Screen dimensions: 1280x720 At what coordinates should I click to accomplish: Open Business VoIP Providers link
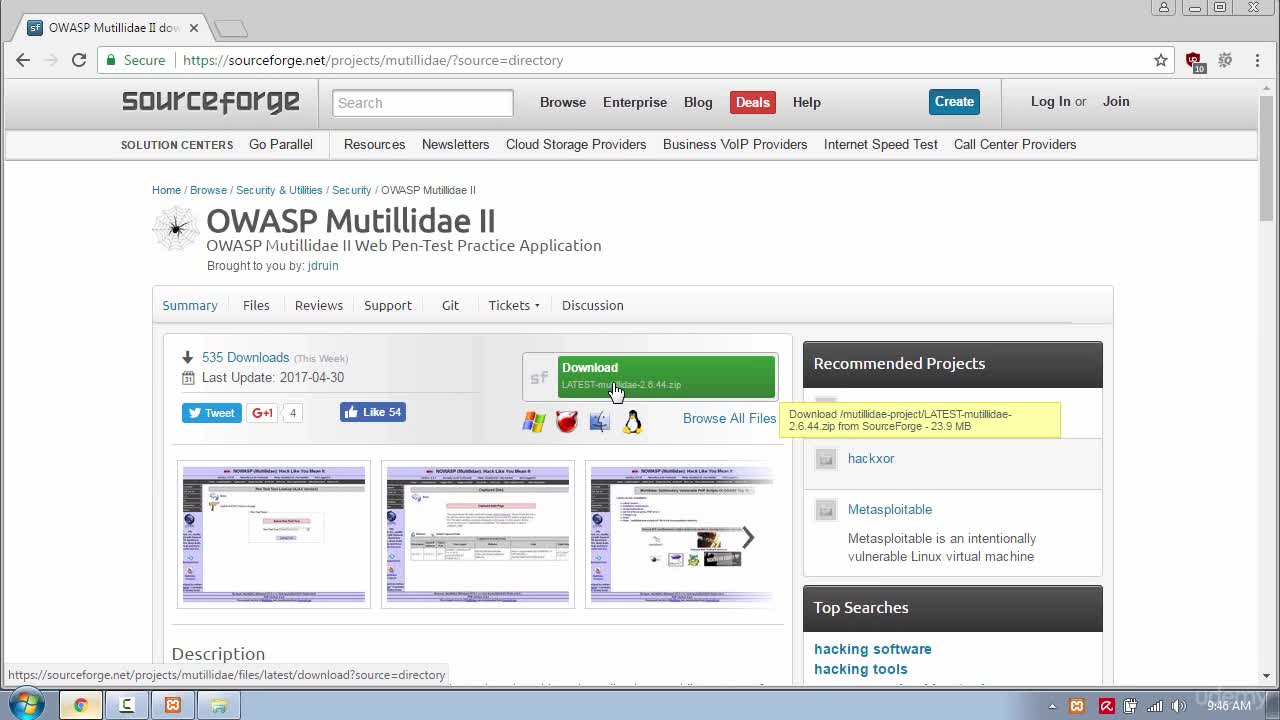click(735, 144)
